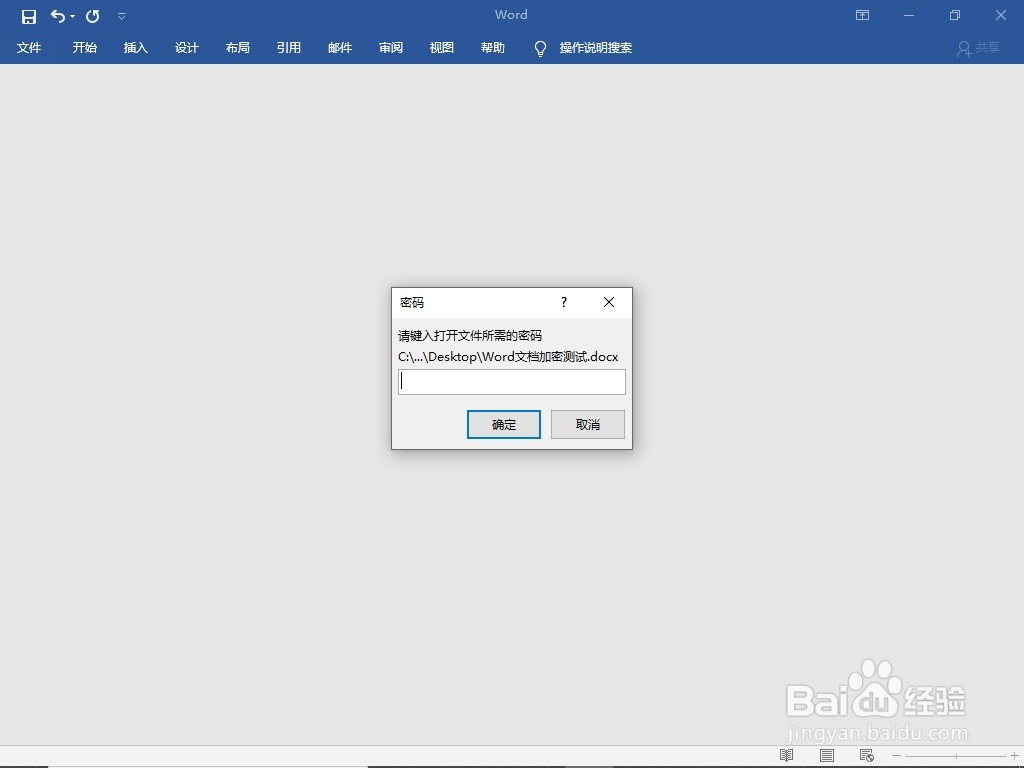Switch to the 审阅 ribbon tab
The image size is (1024, 768).
390,47
